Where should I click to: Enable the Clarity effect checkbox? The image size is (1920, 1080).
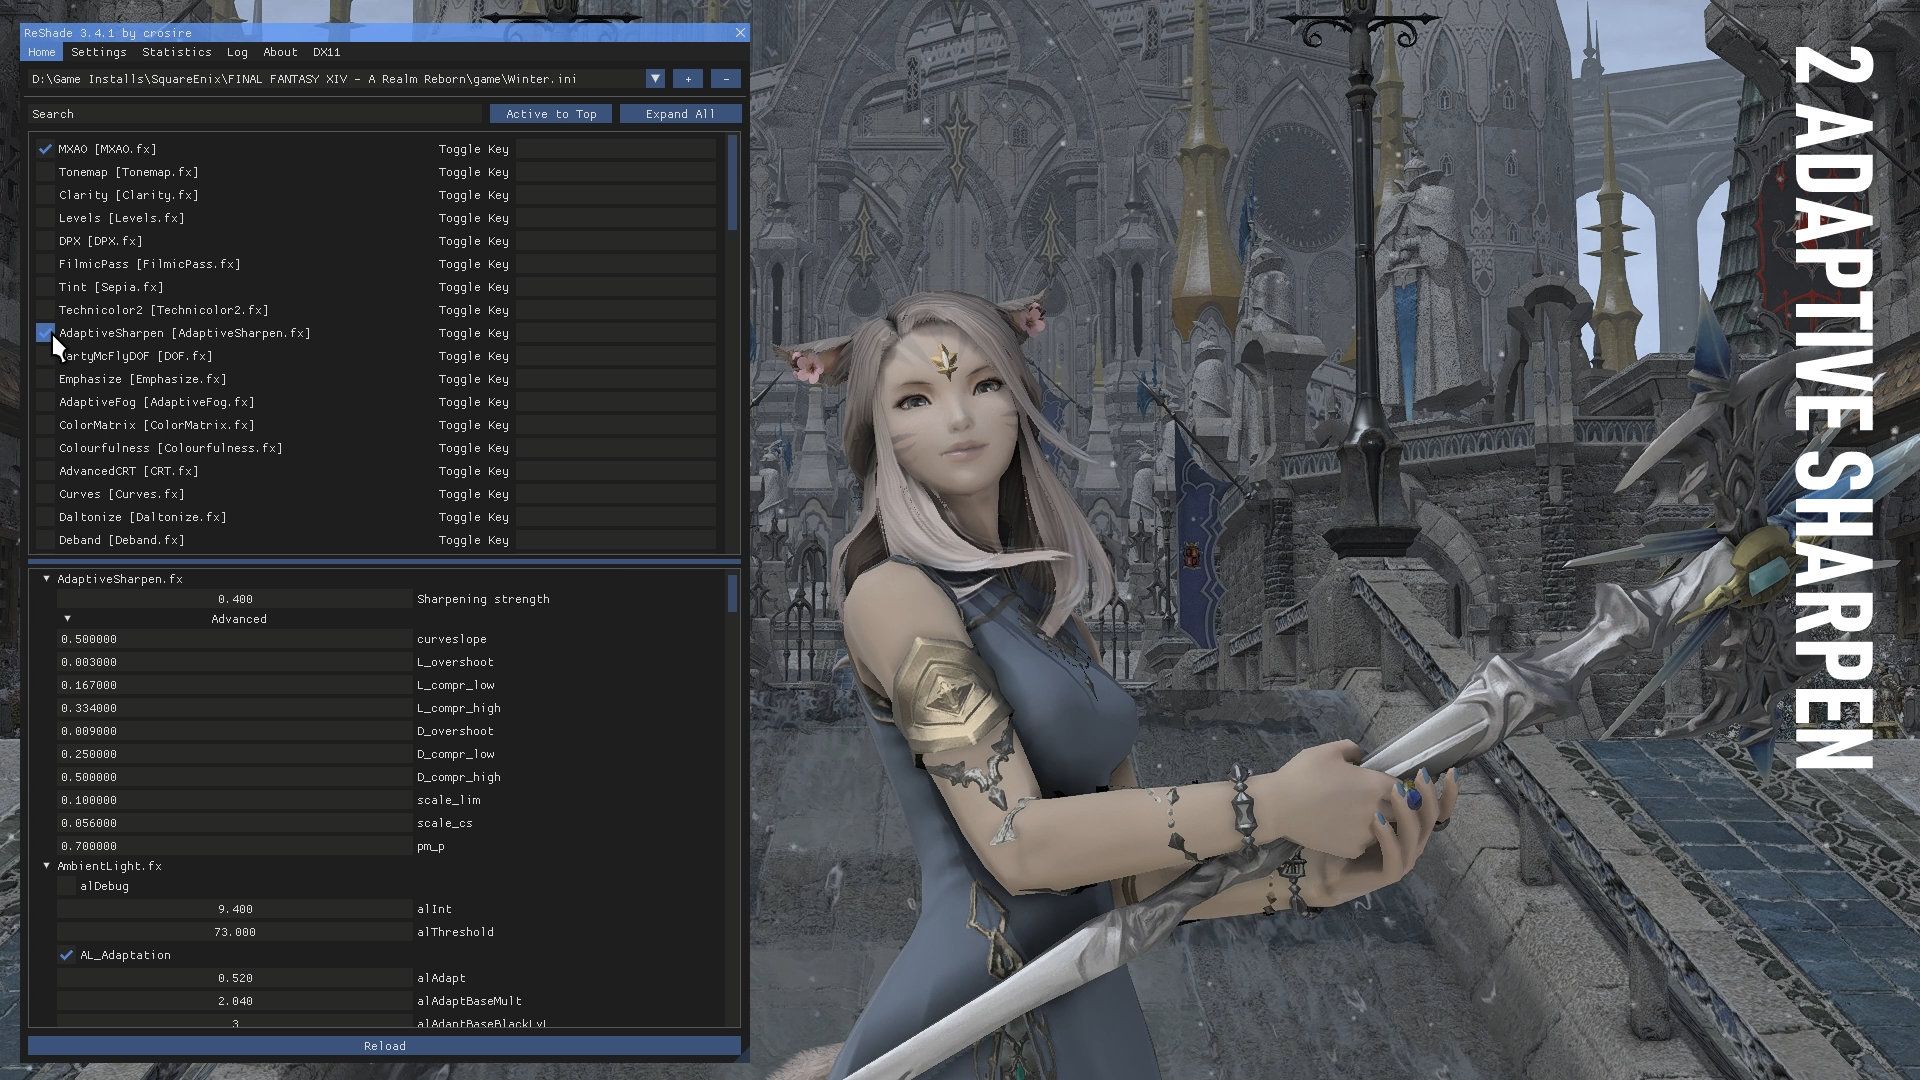point(45,195)
